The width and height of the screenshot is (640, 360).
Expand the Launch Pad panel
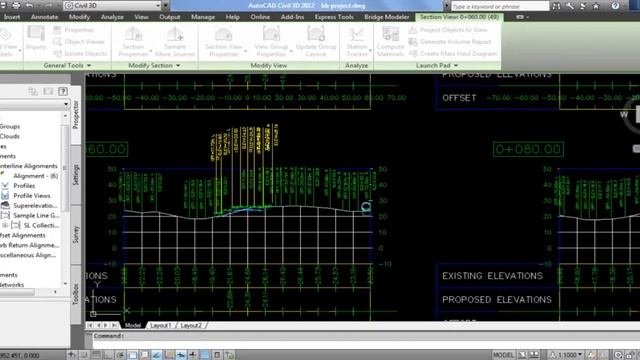(x=437, y=65)
